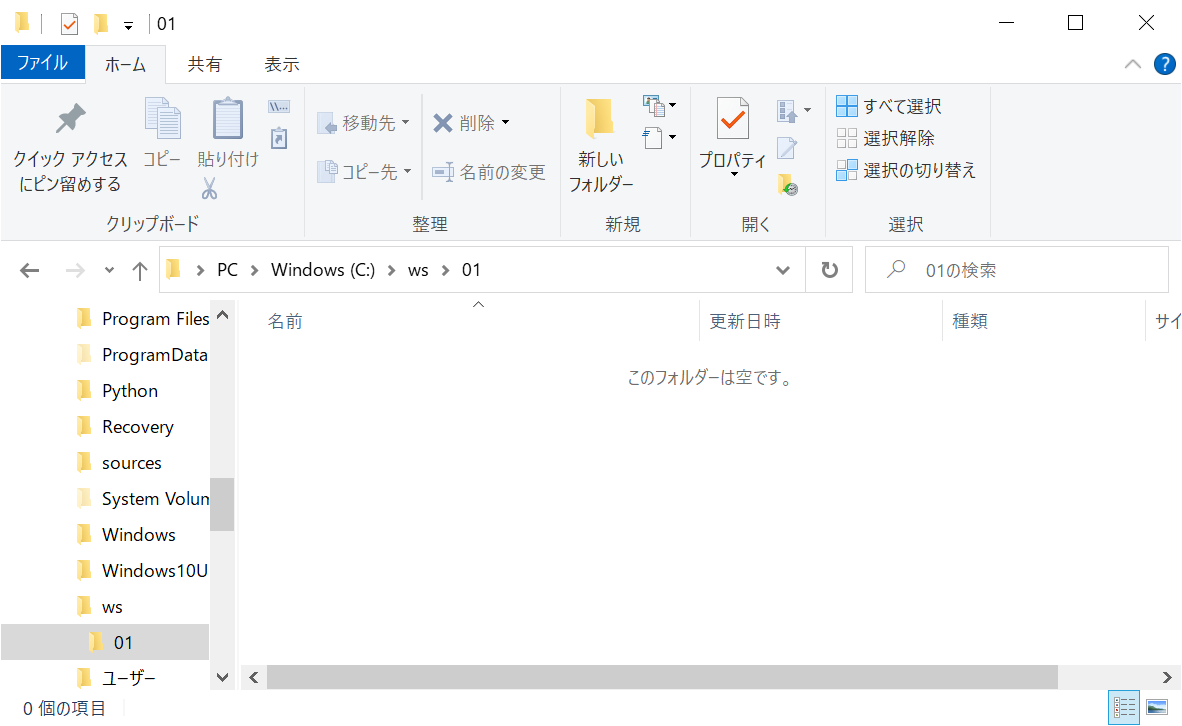Go up one folder level
Image resolution: width=1182 pixels, height=726 pixels.
tap(139, 270)
